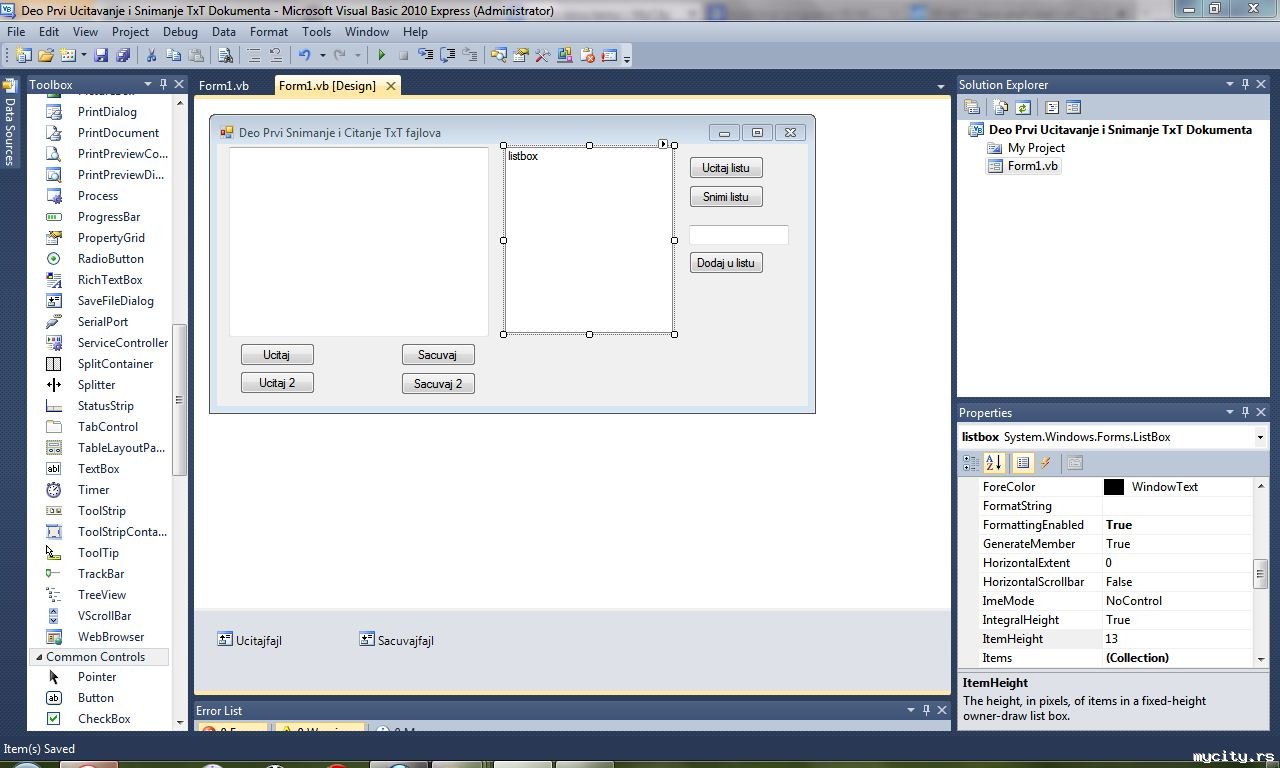Click the Properties grid scrollbar thumb
Viewport: 1280px width, 768px height.
click(1260, 574)
